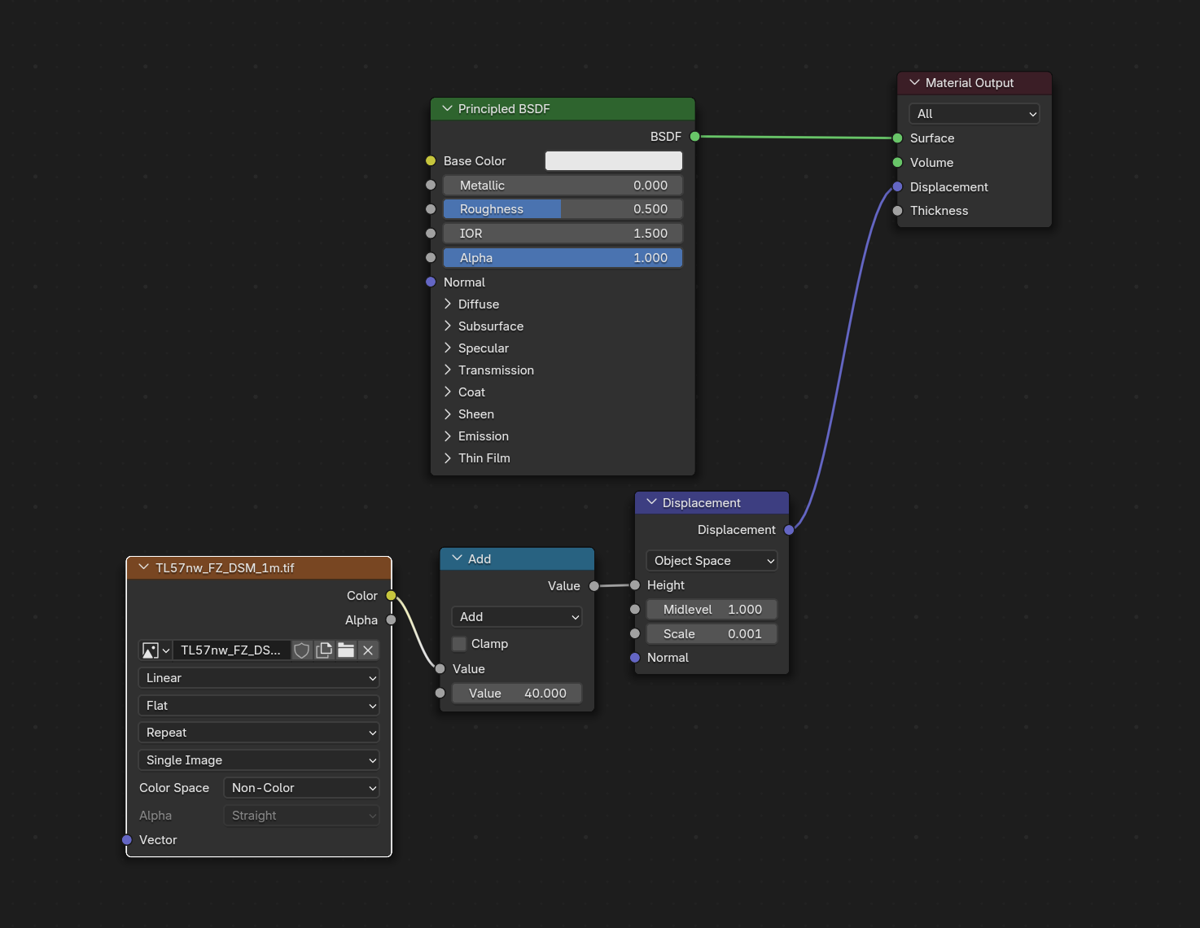Open the Object Space dropdown
This screenshot has height=928, width=1200.
711,561
